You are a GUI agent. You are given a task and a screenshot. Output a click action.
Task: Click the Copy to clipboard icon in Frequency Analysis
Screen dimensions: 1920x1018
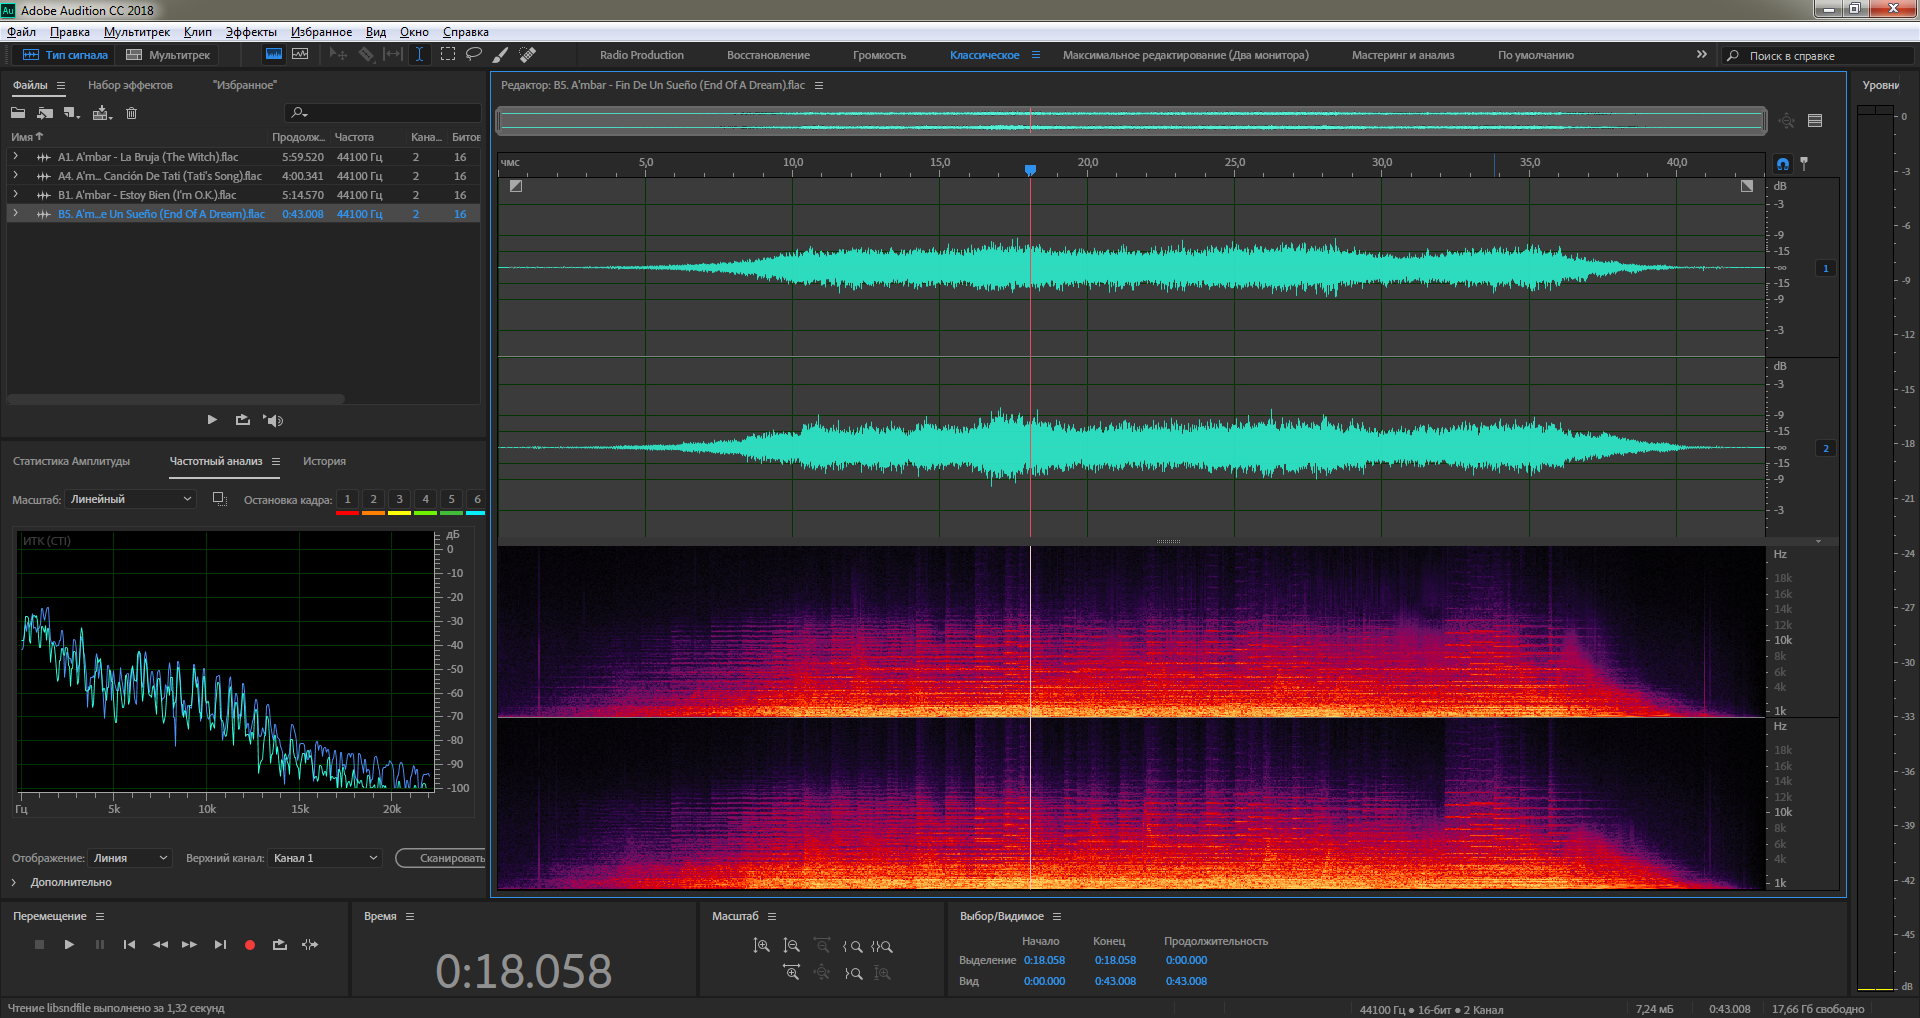(220, 499)
